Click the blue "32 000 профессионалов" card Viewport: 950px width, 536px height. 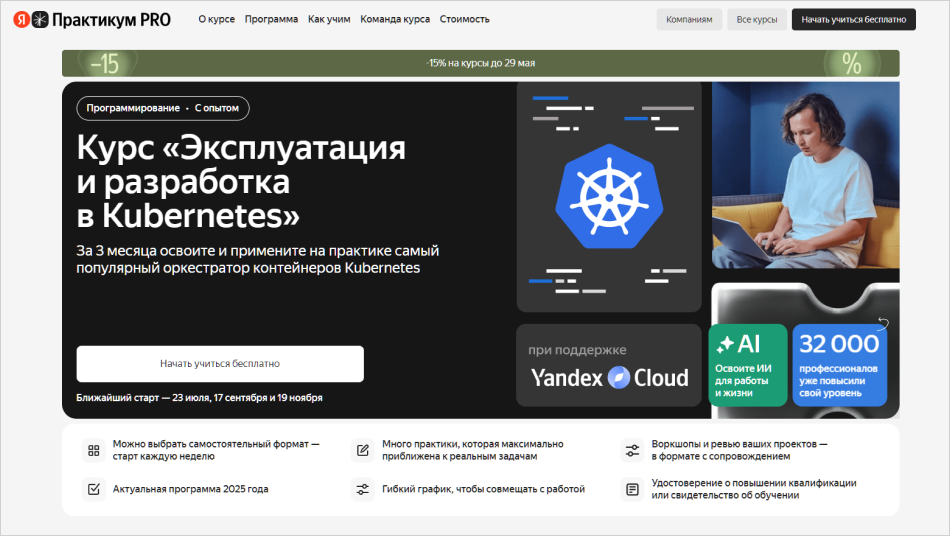[x=840, y=365]
